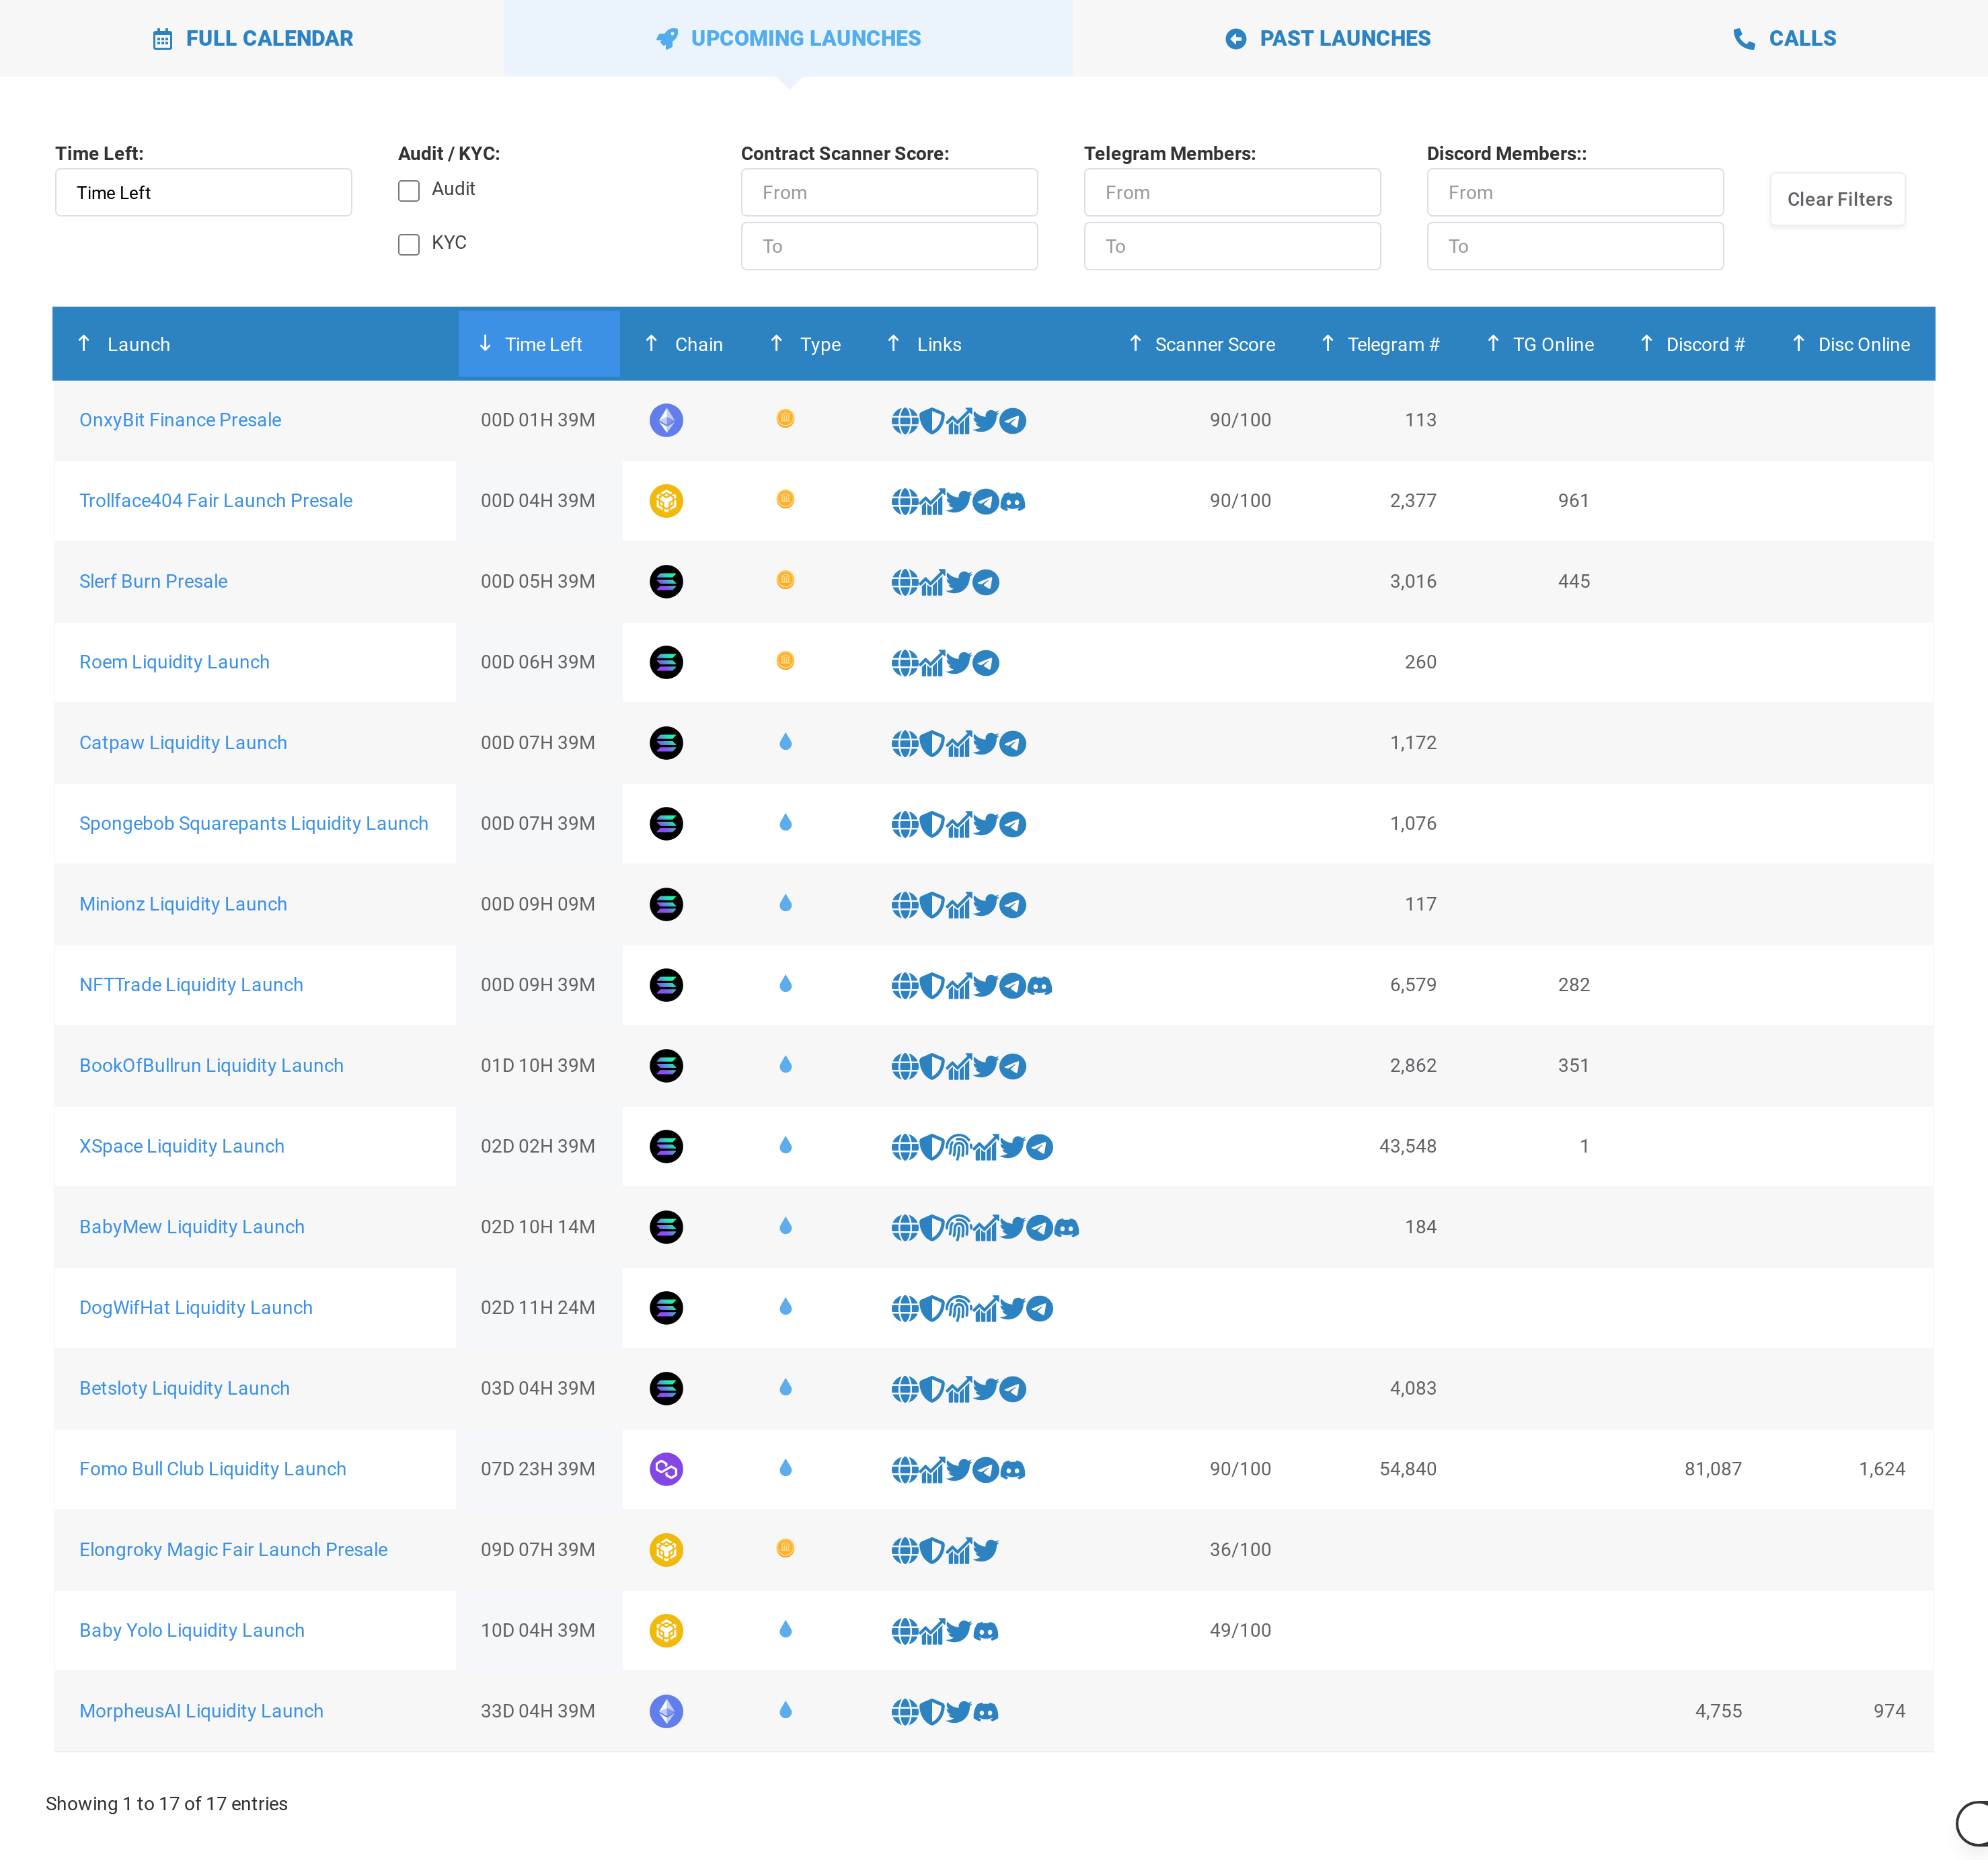
Task: Open the XSpace Liquidity Launch link
Action: [182, 1147]
